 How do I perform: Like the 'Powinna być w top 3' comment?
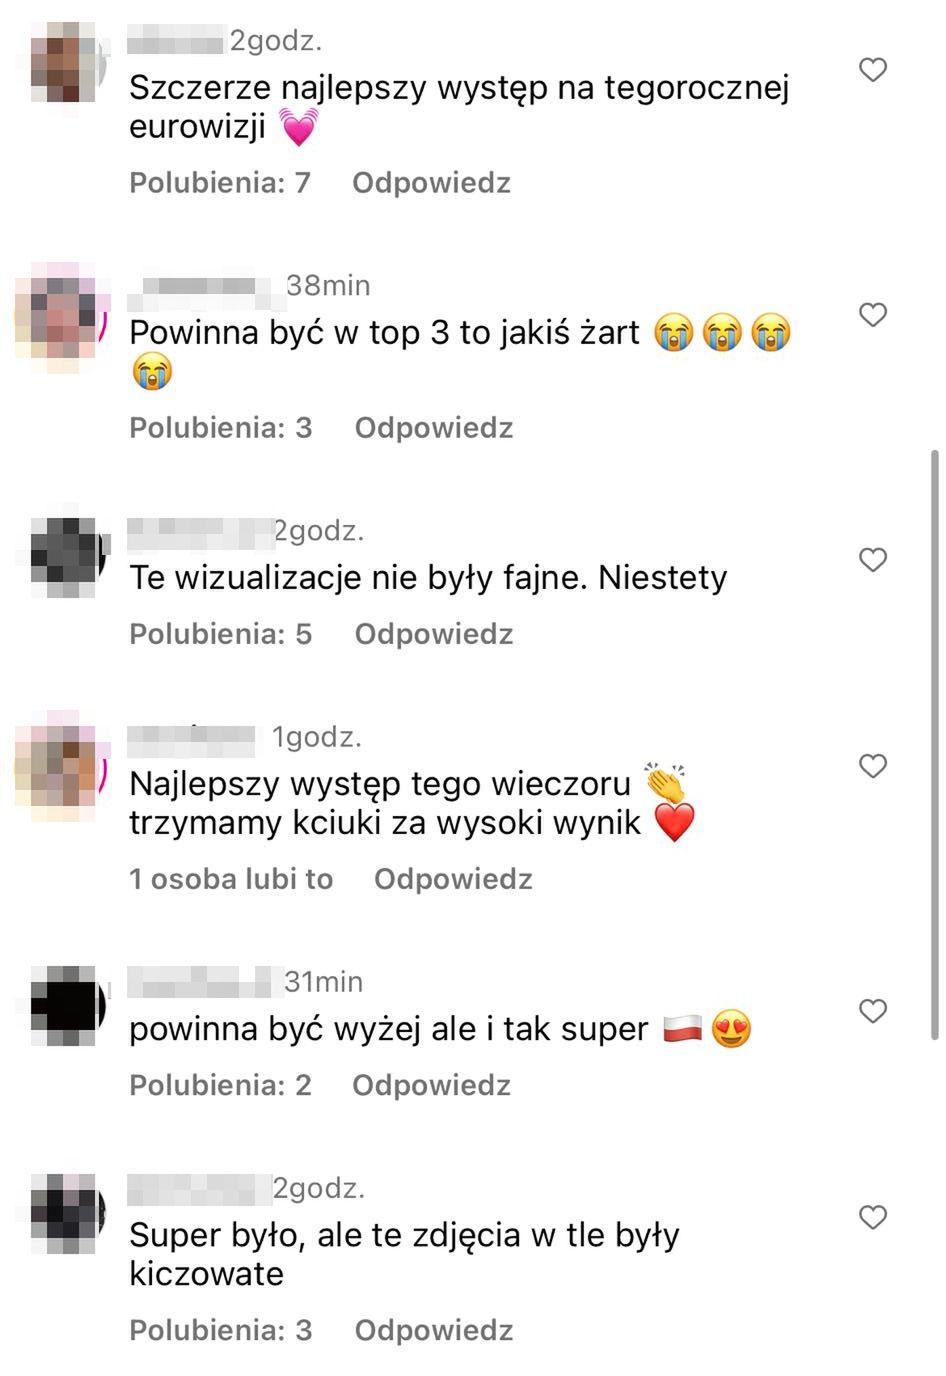pos(873,315)
